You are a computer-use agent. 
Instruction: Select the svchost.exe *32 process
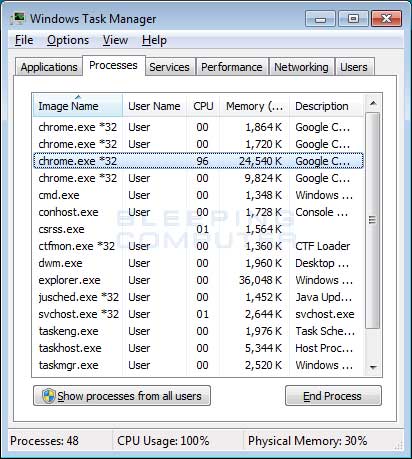(198, 314)
